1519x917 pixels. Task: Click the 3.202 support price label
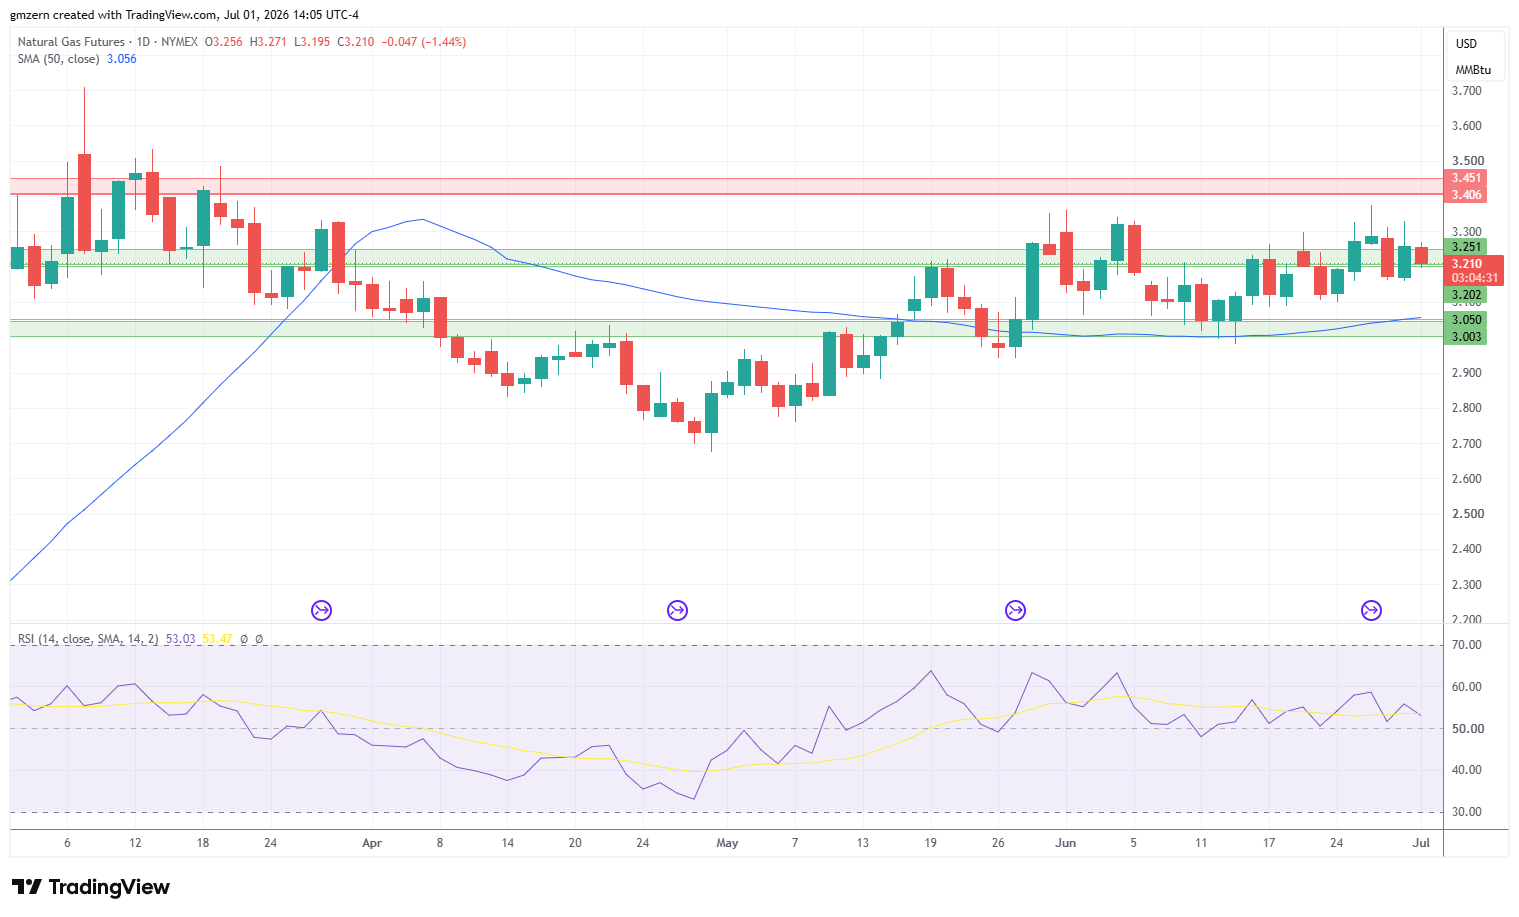click(1466, 295)
